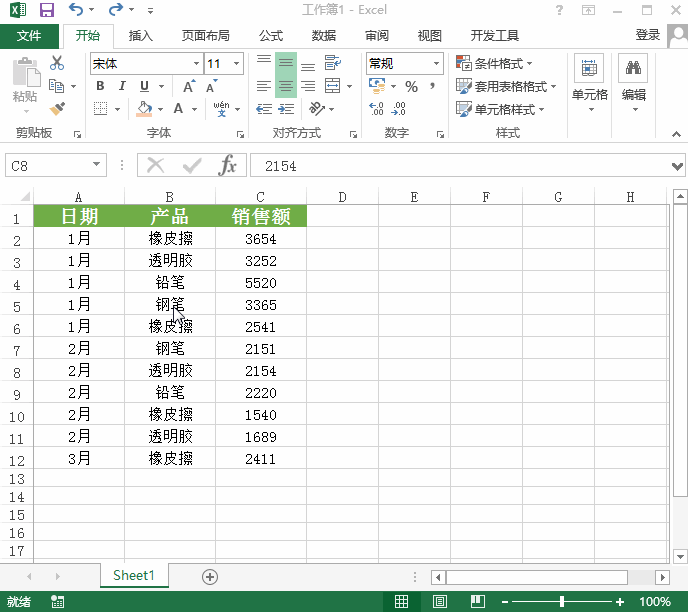
Task: Click 登录 to sign in
Action: pos(648,35)
